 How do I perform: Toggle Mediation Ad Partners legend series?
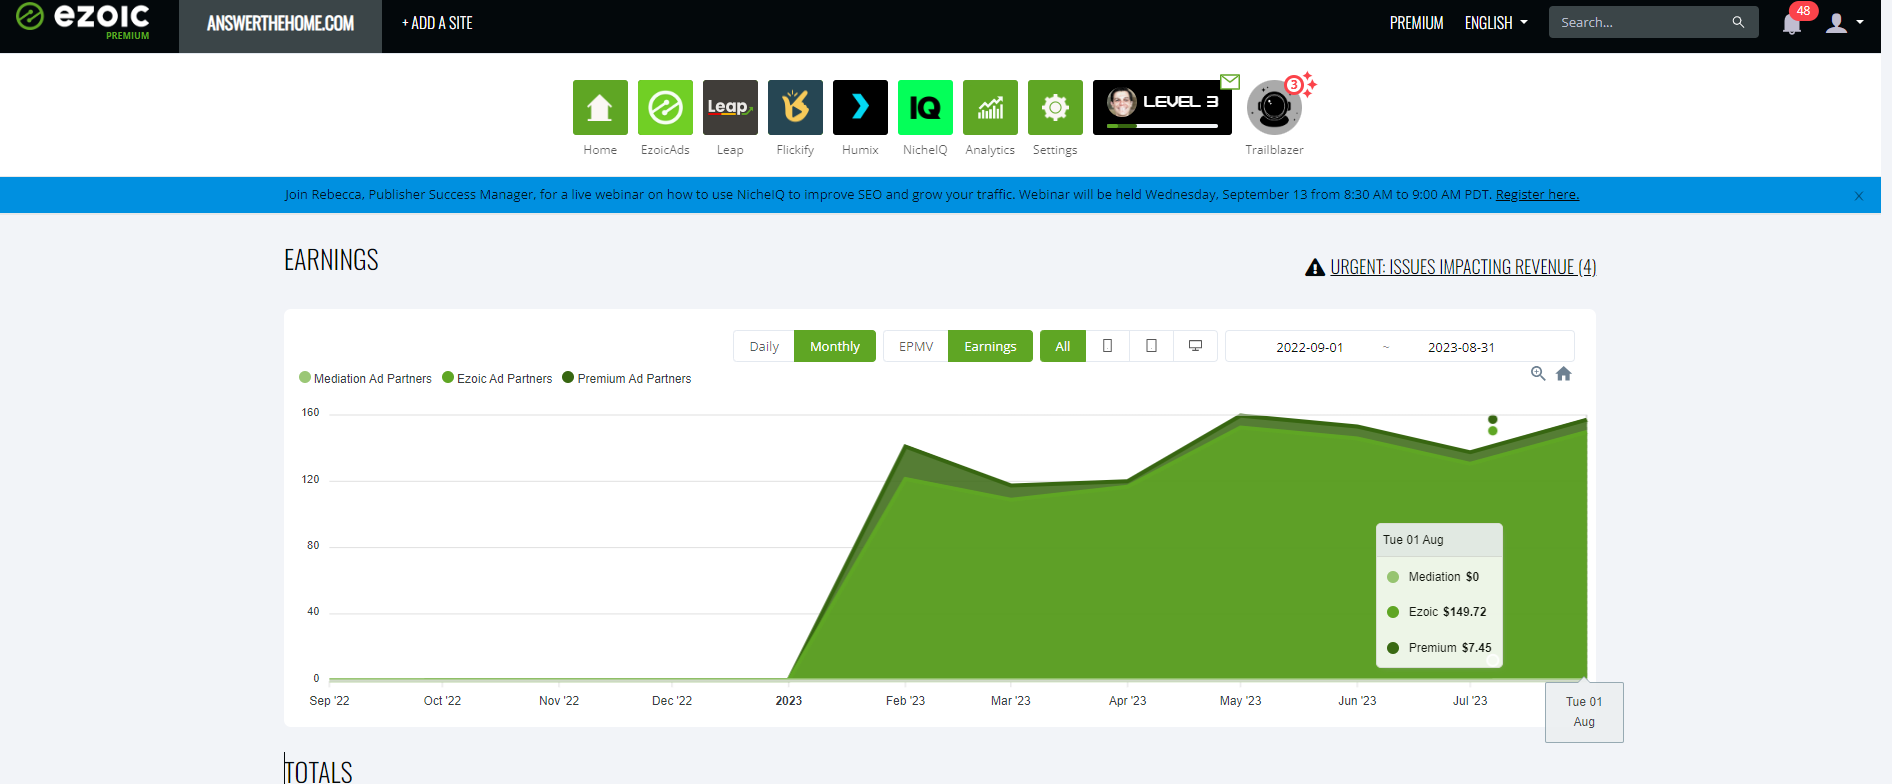point(365,378)
